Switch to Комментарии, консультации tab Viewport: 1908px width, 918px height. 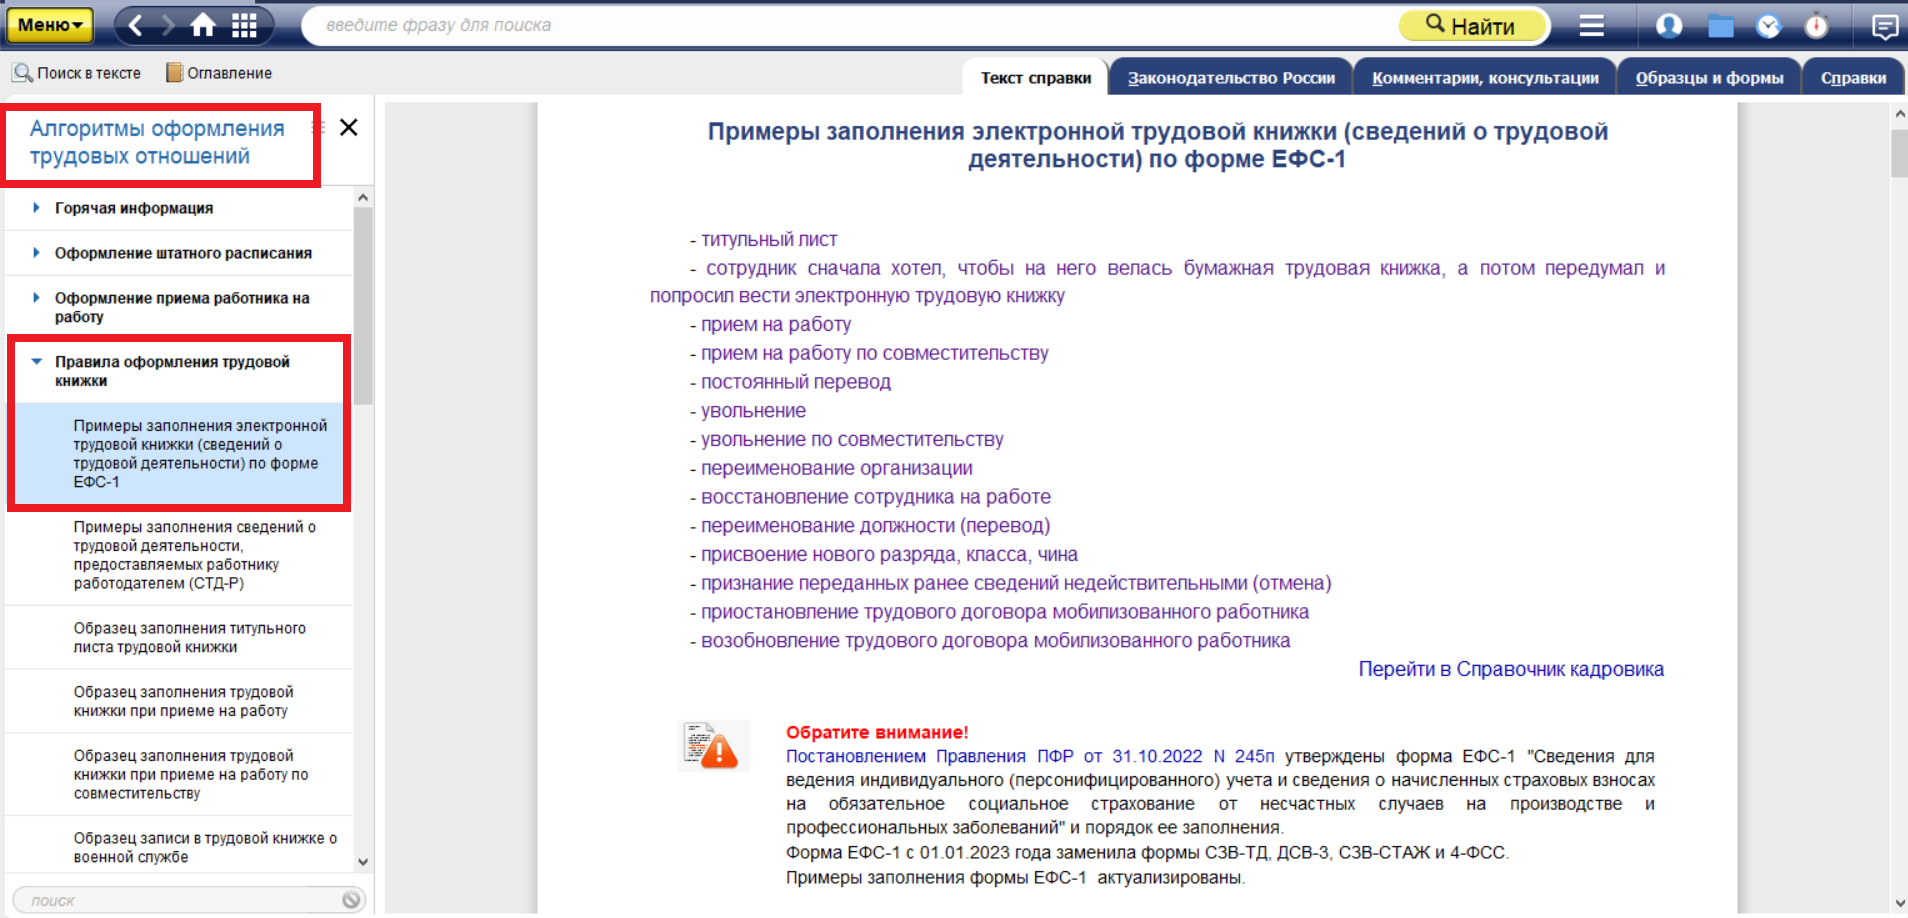point(1485,77)
